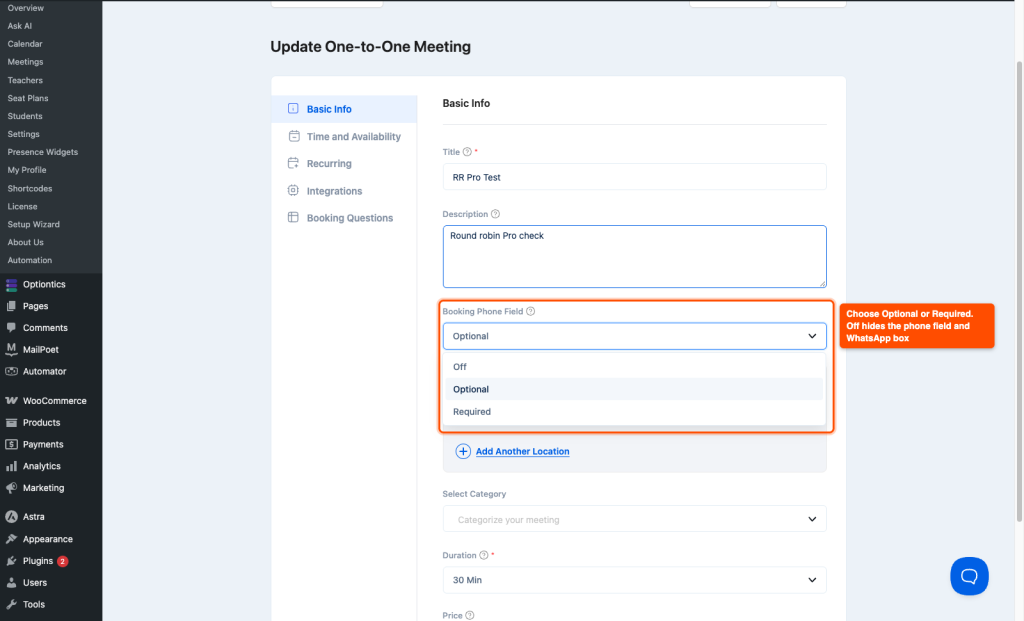Screen dimensions: 1024x621
Task: Click help icon beside Booking Phone Field
Action: pyautogui.click(x=530, y=311)
